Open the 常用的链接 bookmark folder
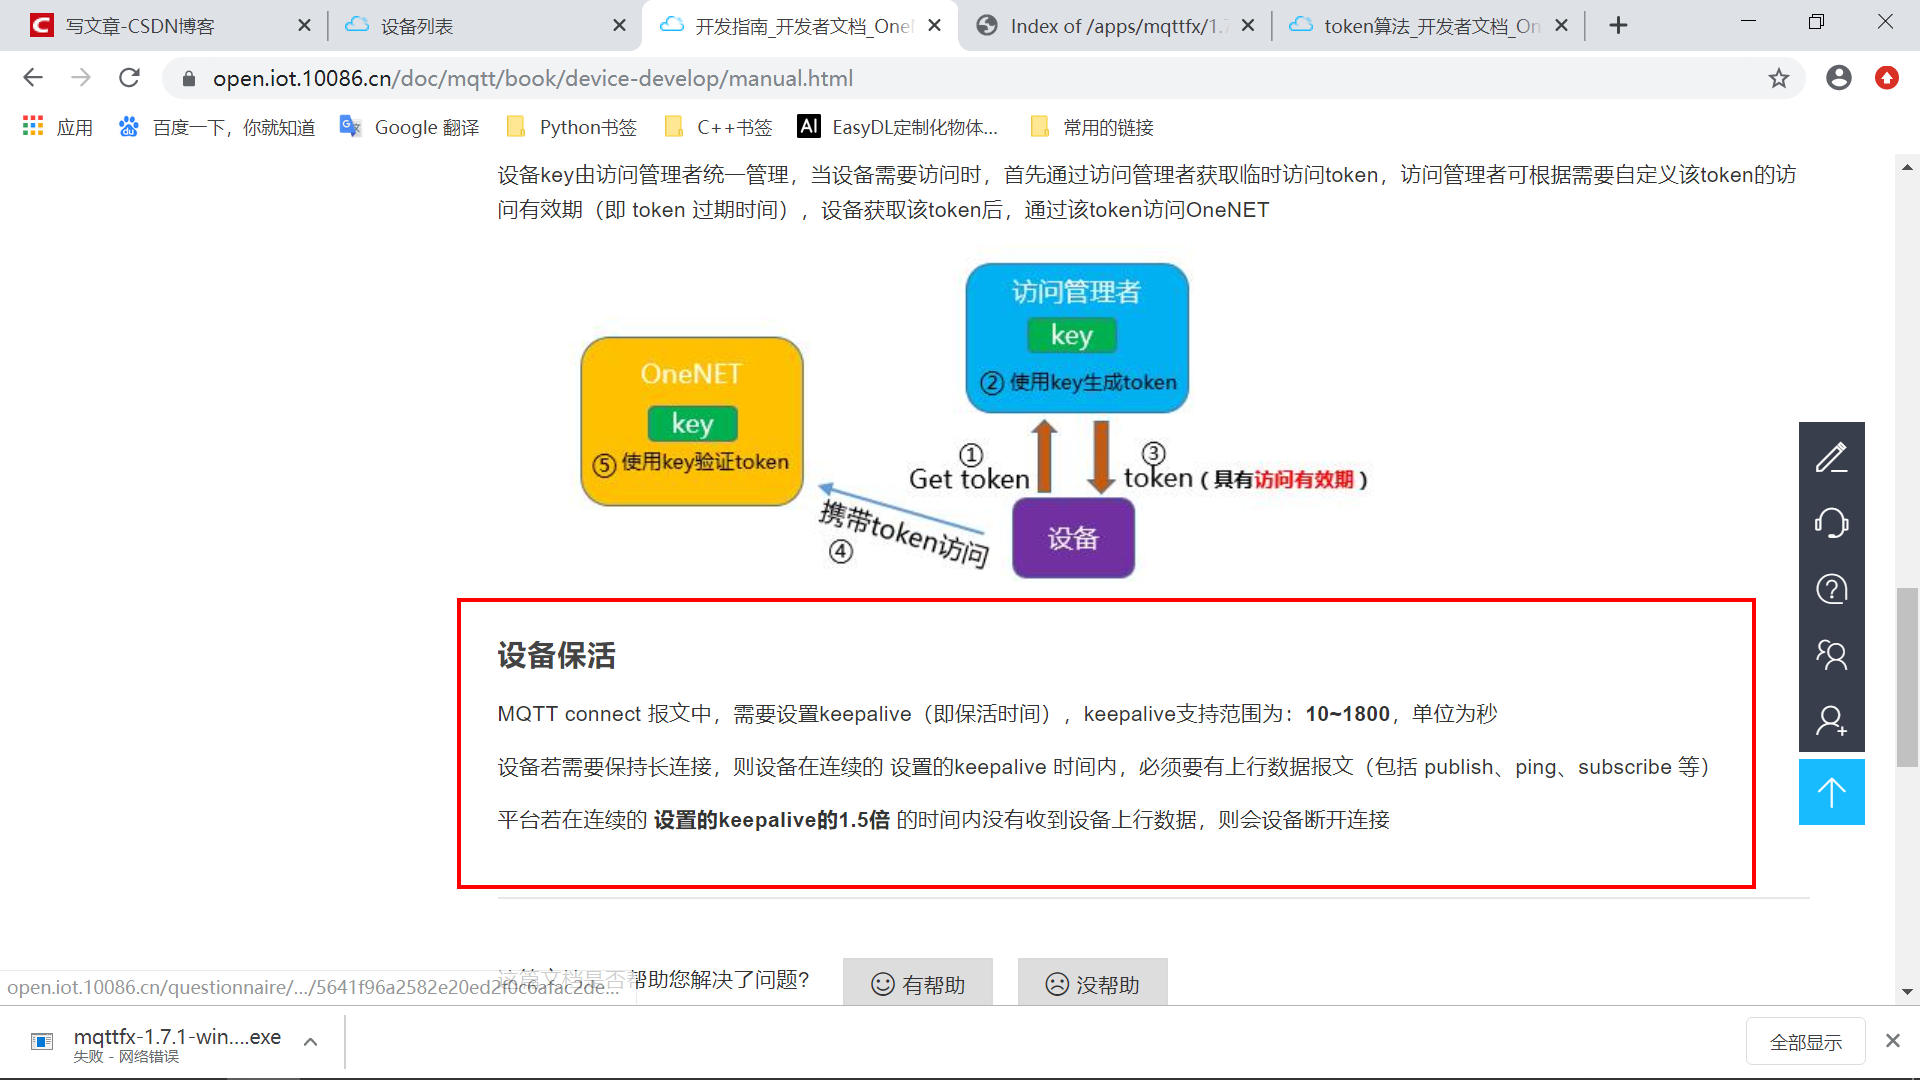The height and width of the screenshot is (1080, 1920). click(1092, 127)
